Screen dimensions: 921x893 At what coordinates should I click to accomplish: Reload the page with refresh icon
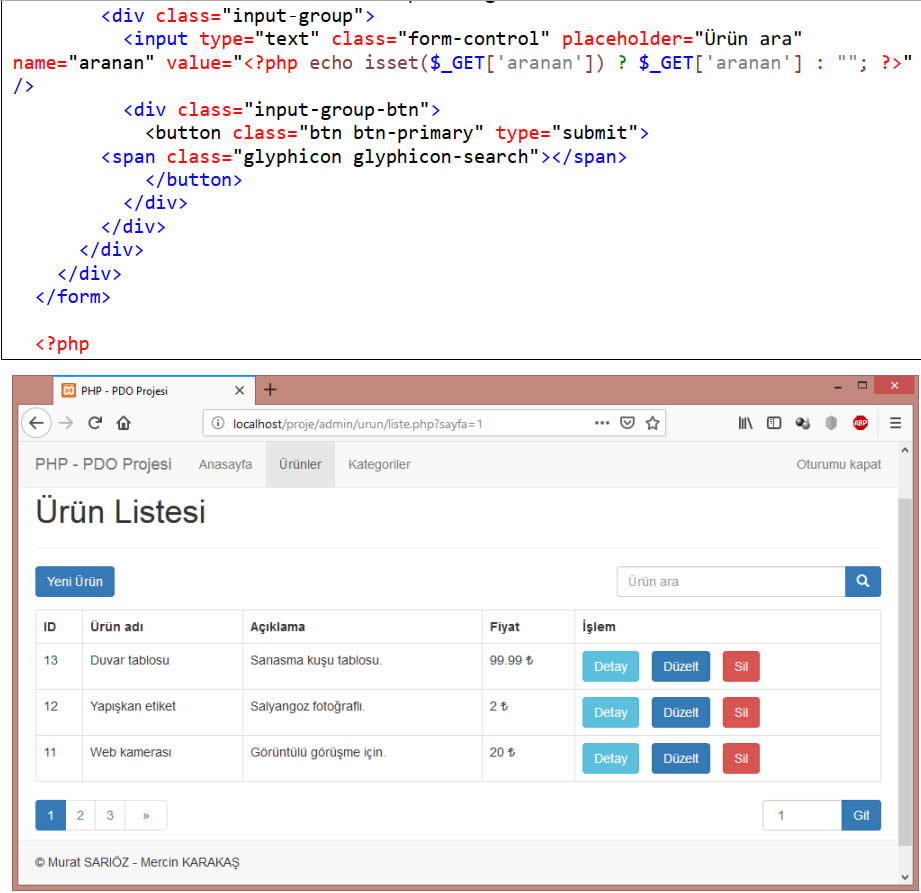95,423
